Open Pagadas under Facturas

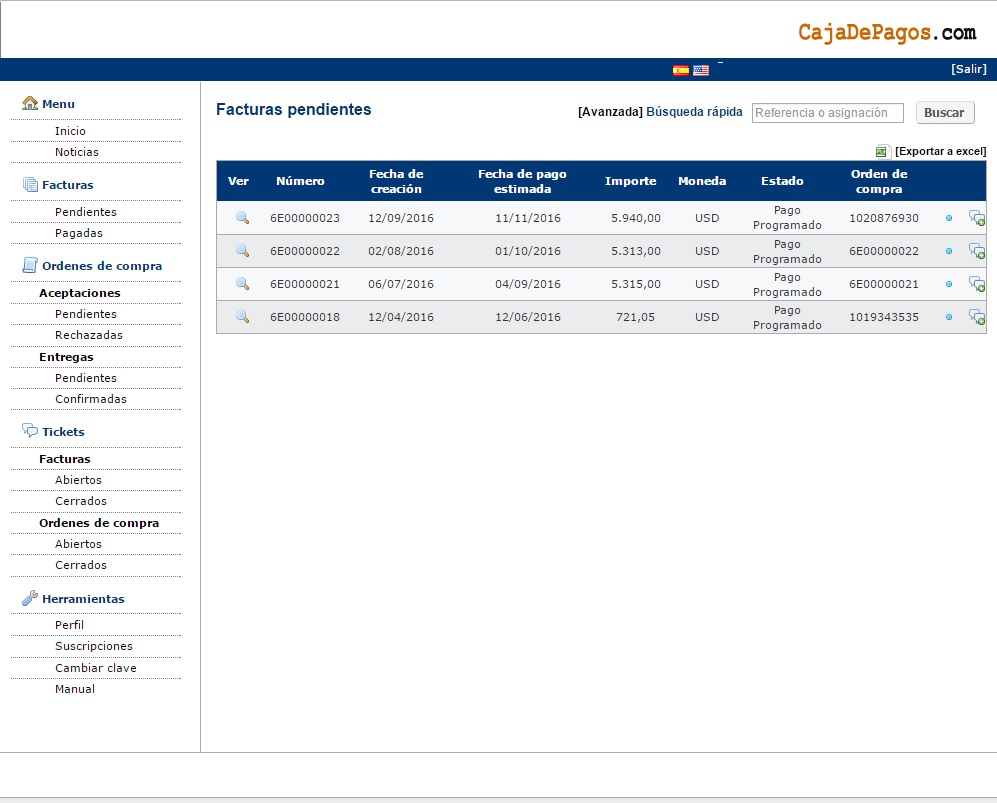point(79,233)
